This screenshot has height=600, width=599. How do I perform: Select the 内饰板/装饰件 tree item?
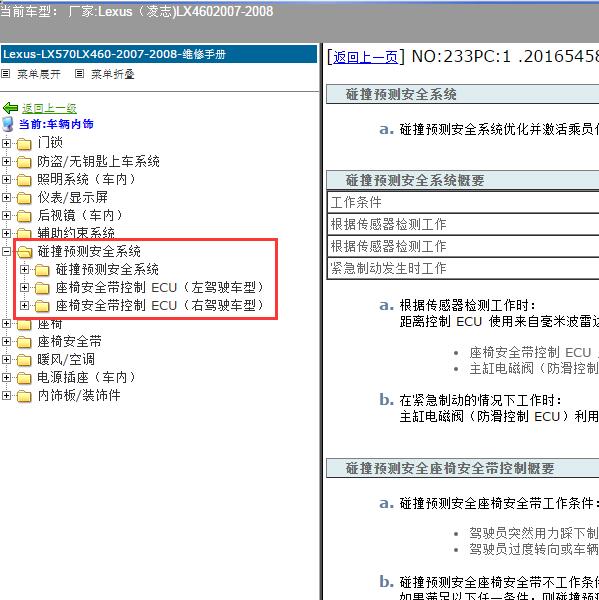[x=79, y=395]
